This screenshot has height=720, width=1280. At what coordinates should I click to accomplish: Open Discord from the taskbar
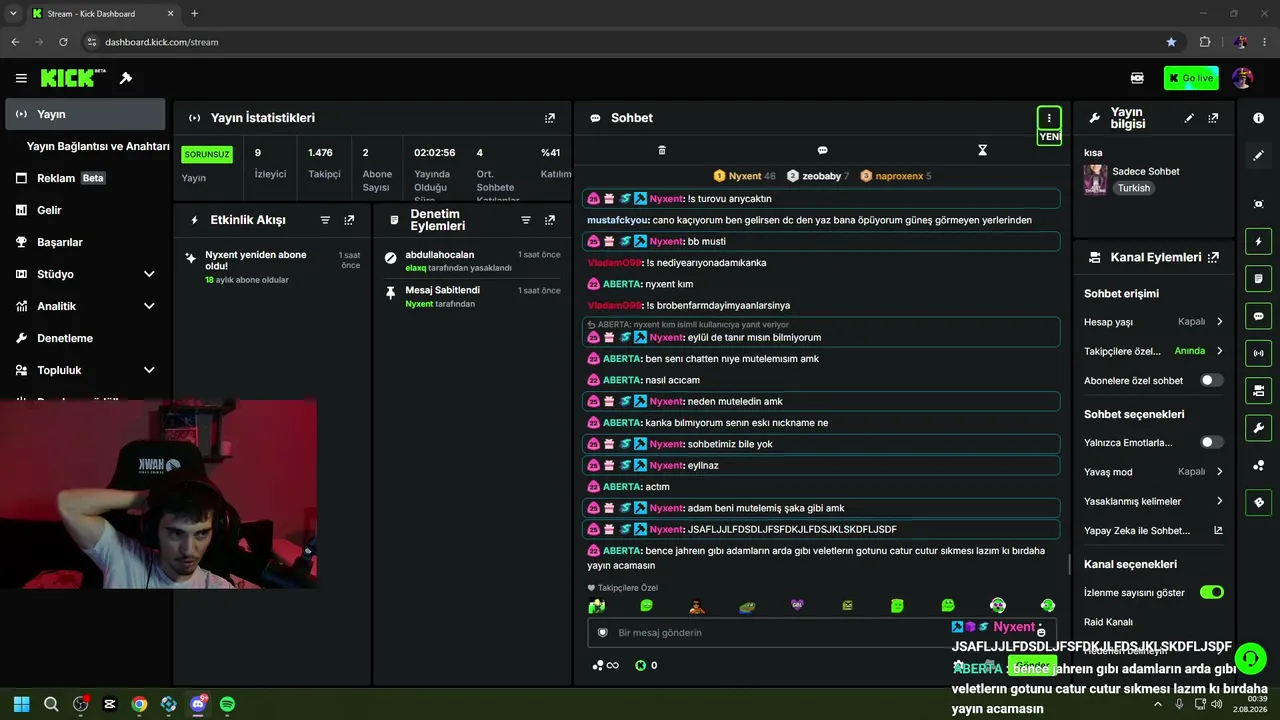pos(198,704)
